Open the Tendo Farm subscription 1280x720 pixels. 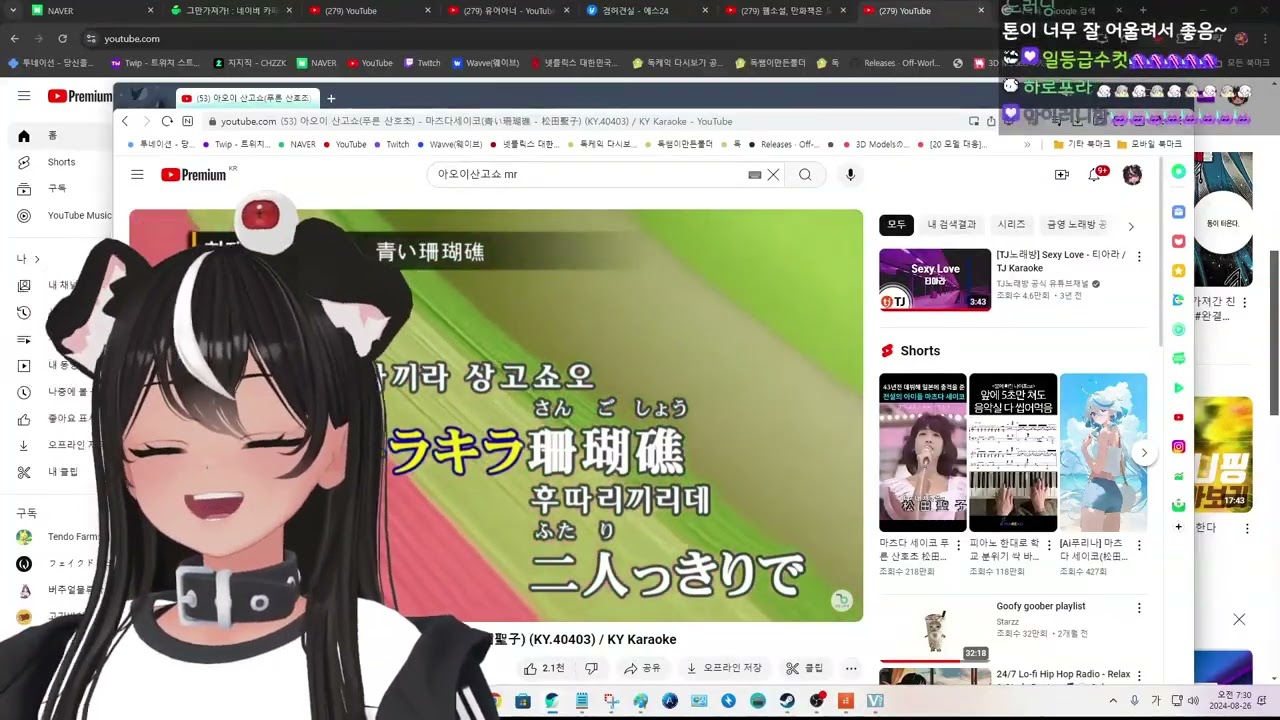click(x=60, y=537)
